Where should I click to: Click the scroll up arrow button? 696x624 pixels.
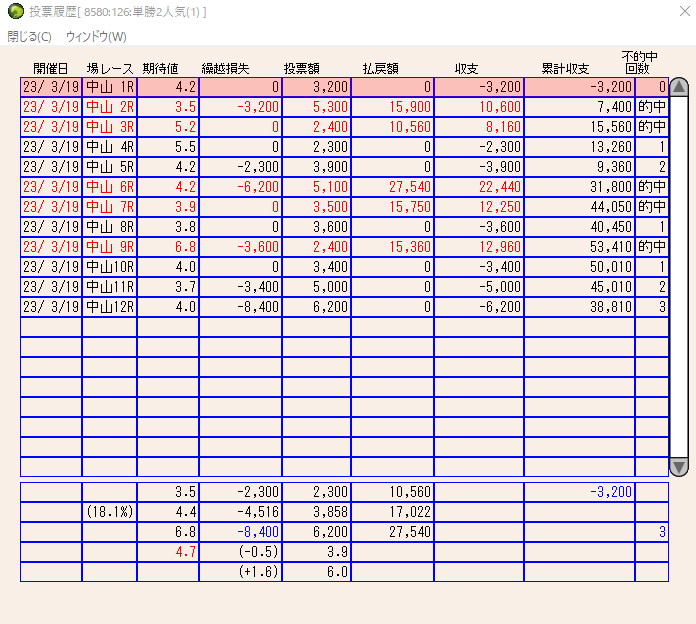coord(679,87)
